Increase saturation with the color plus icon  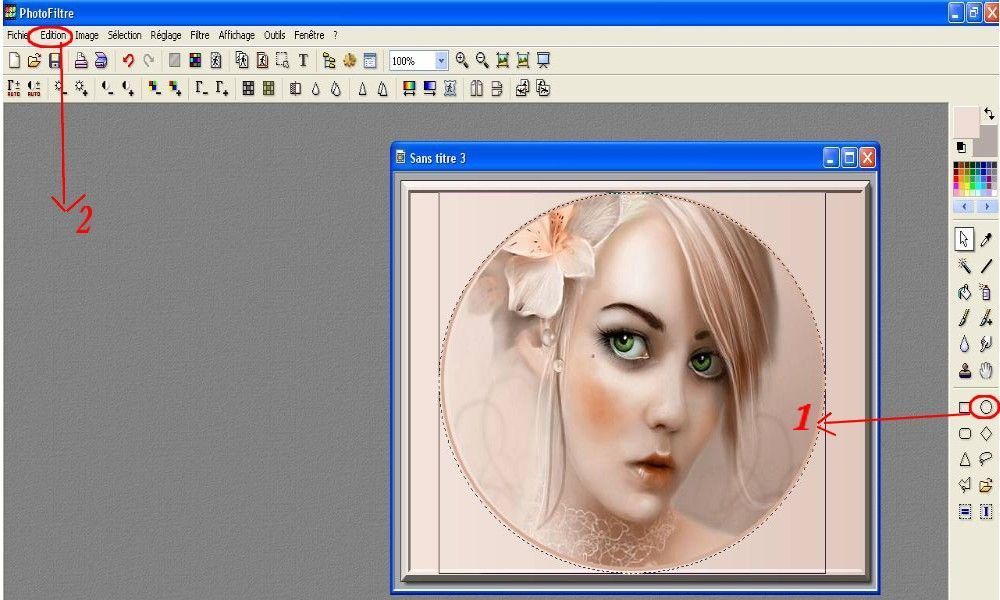[x=175, y=88]
